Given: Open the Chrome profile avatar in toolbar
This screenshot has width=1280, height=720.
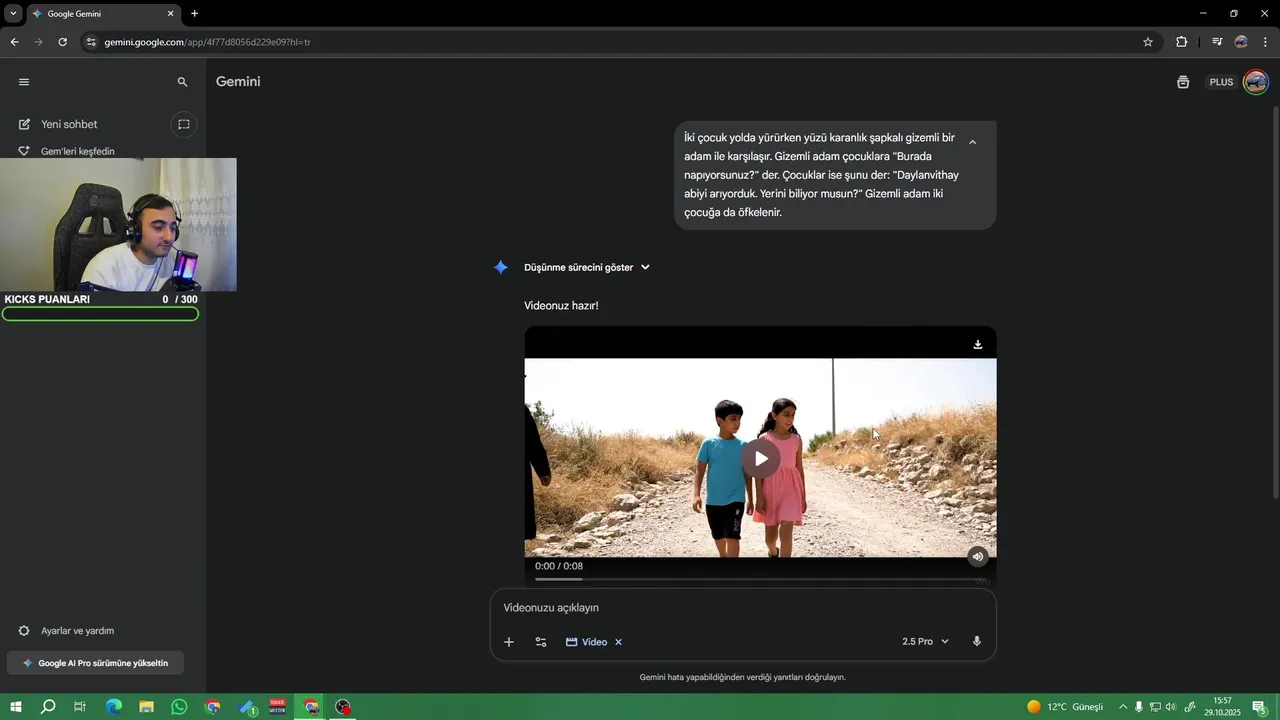Looking at the screenshot, I should click(1241, 42).
